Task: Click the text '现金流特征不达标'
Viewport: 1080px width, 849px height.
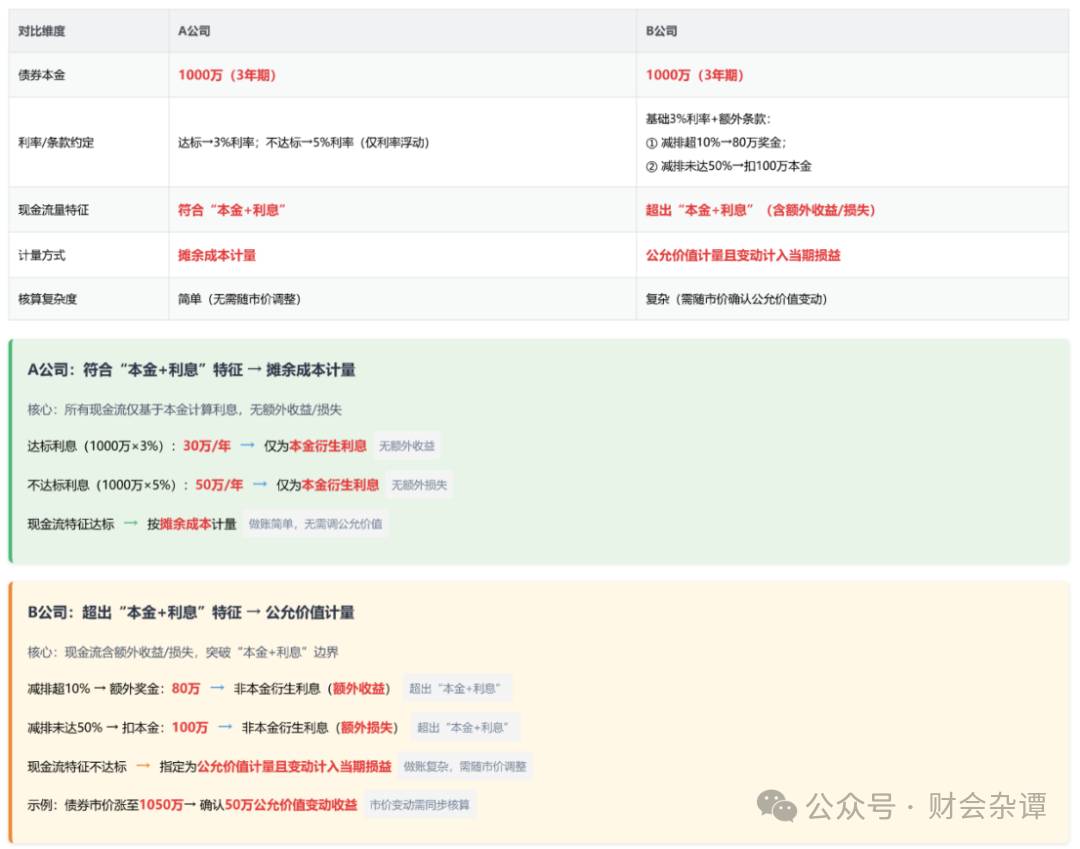Action: click(77, 766)
